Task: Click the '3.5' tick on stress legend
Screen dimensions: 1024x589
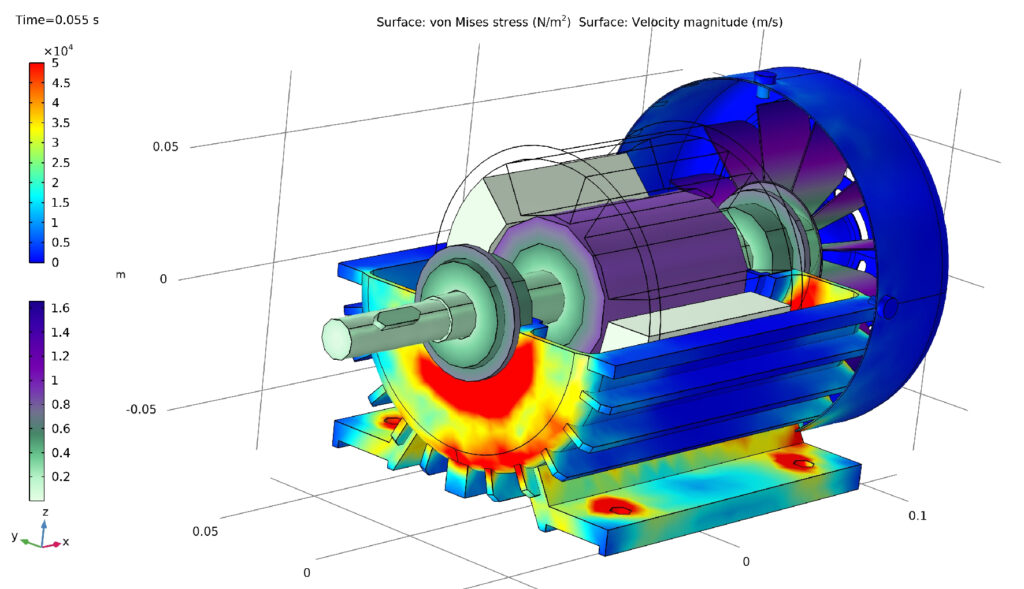Action: pos(61,123)
